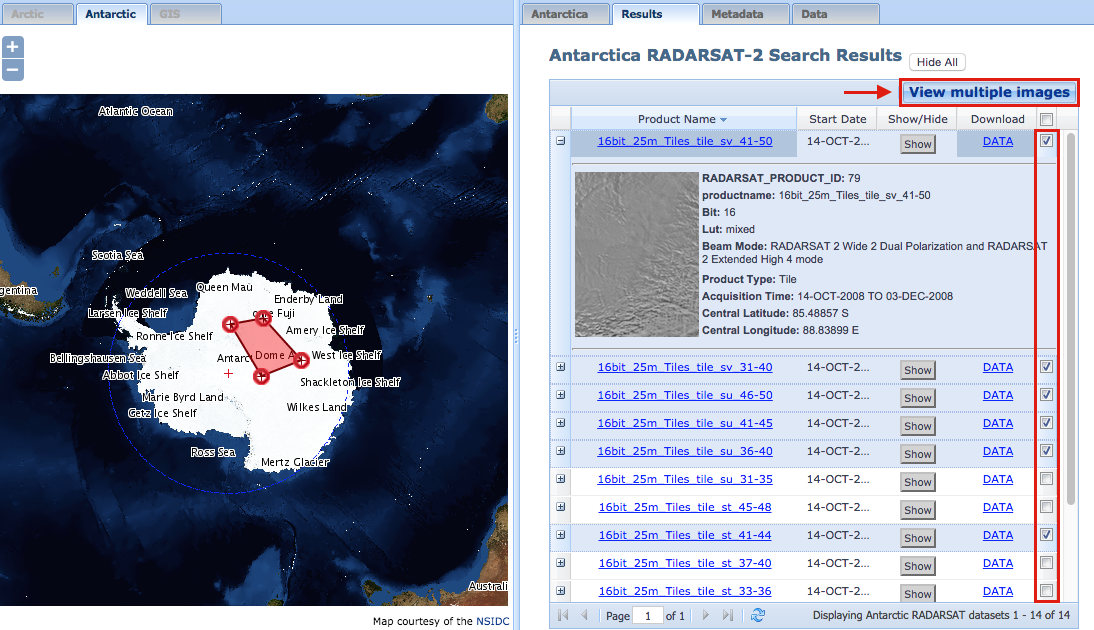
Task: Go to the first page of results
Action: (x=562, y=616)
